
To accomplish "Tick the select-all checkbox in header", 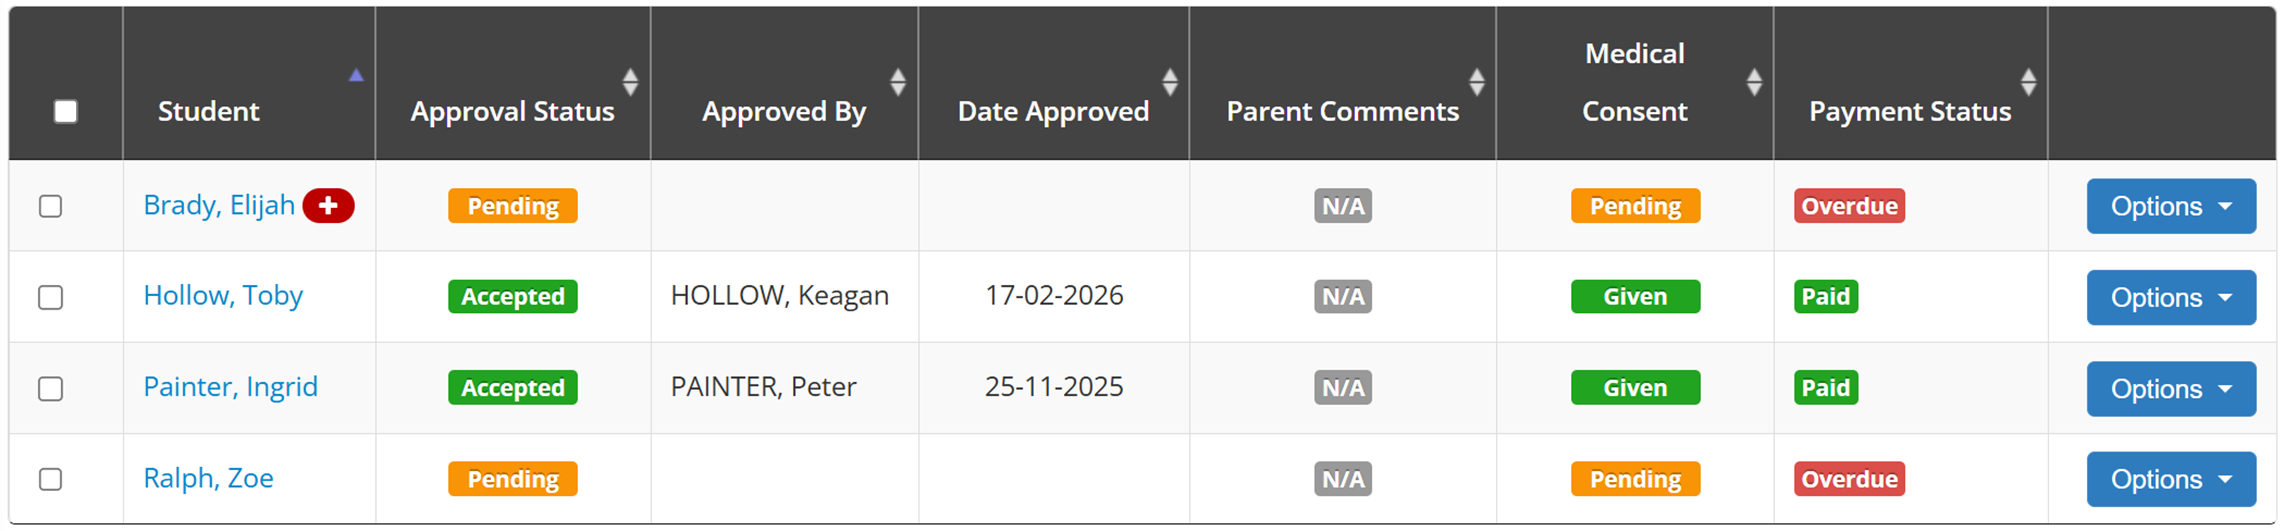I will pyautogui.click(x=66, y=111).
